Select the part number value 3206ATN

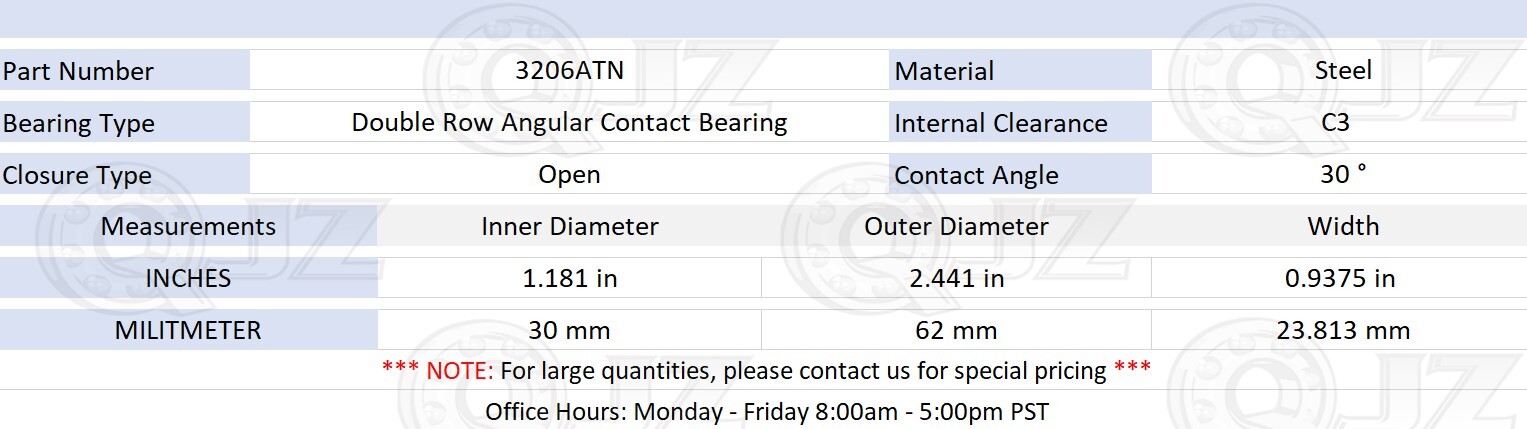(x=569, y=70)
